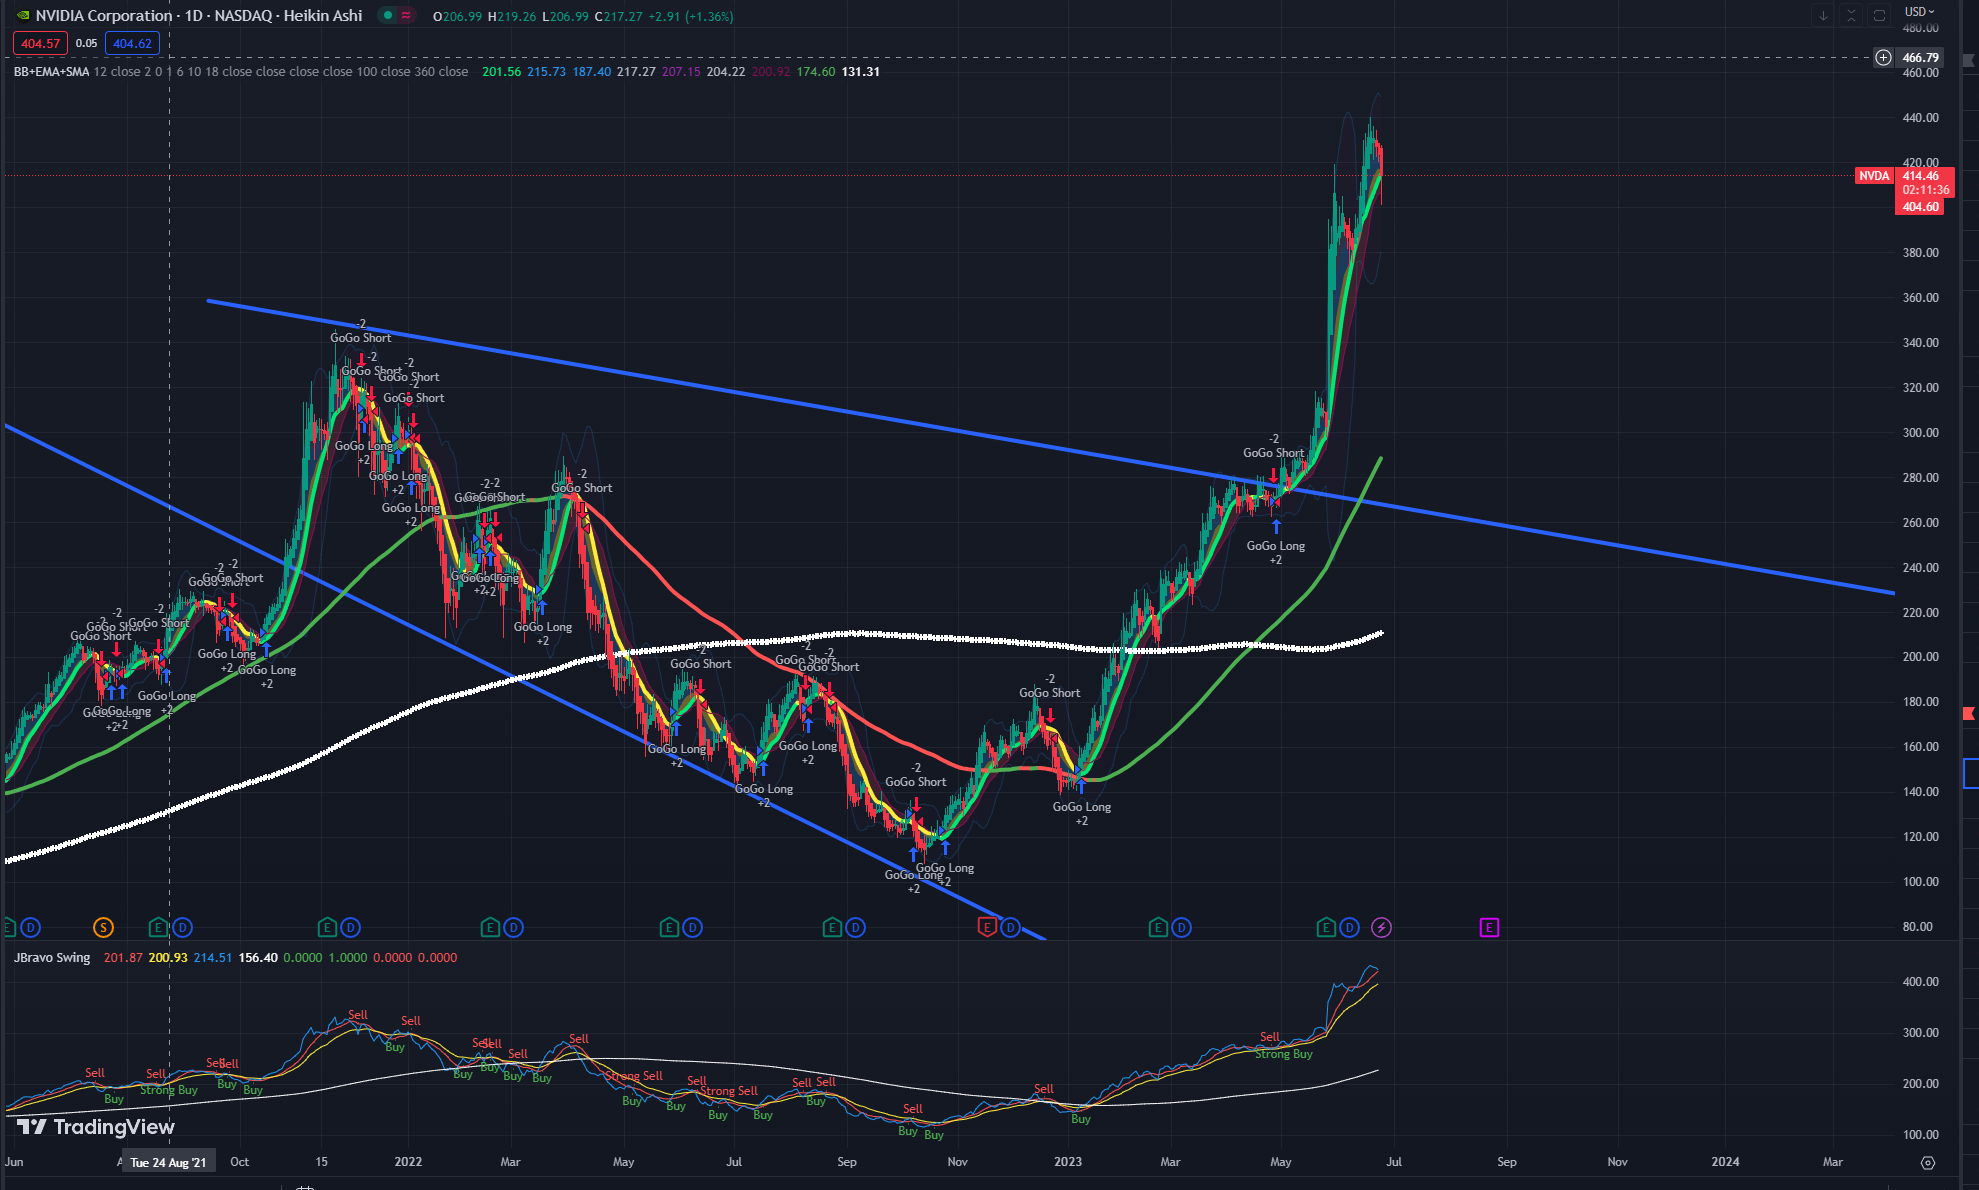
Task: Click the 466.79 crosshair price label
Action: (1920, 58)
